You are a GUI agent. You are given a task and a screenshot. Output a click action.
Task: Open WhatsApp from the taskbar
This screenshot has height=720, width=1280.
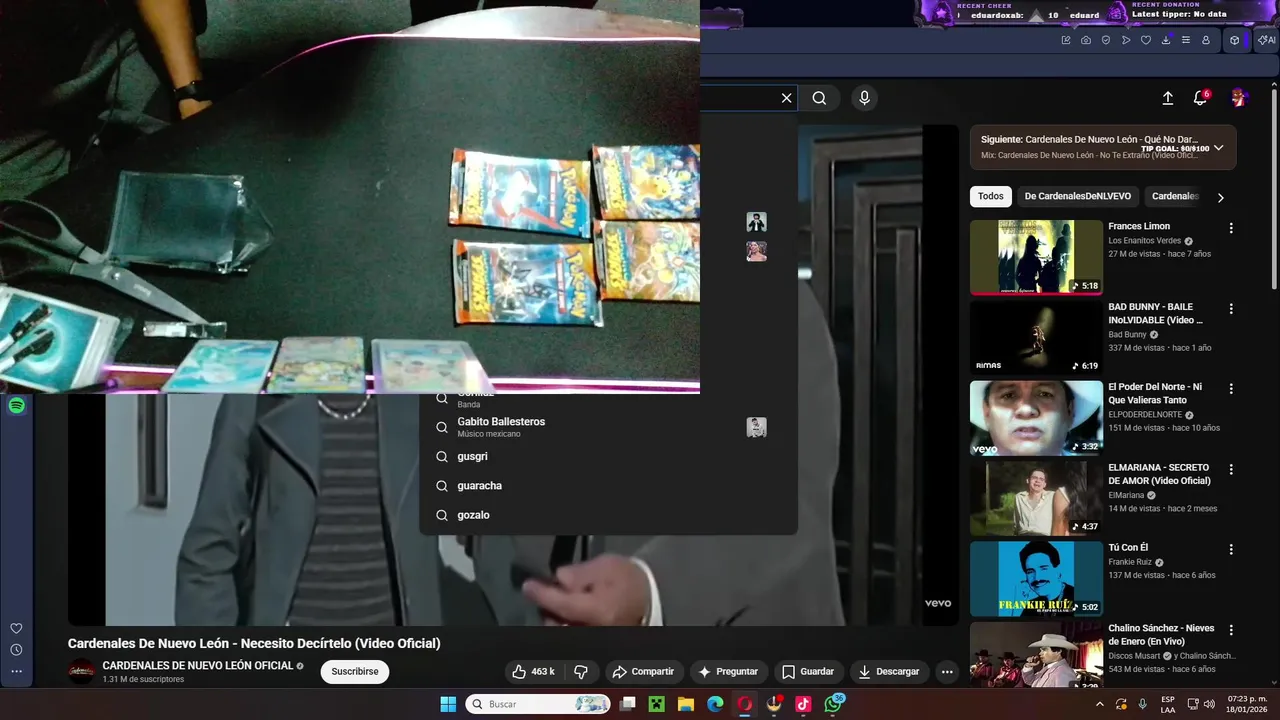pyautogui.click(x=833, y=704)
